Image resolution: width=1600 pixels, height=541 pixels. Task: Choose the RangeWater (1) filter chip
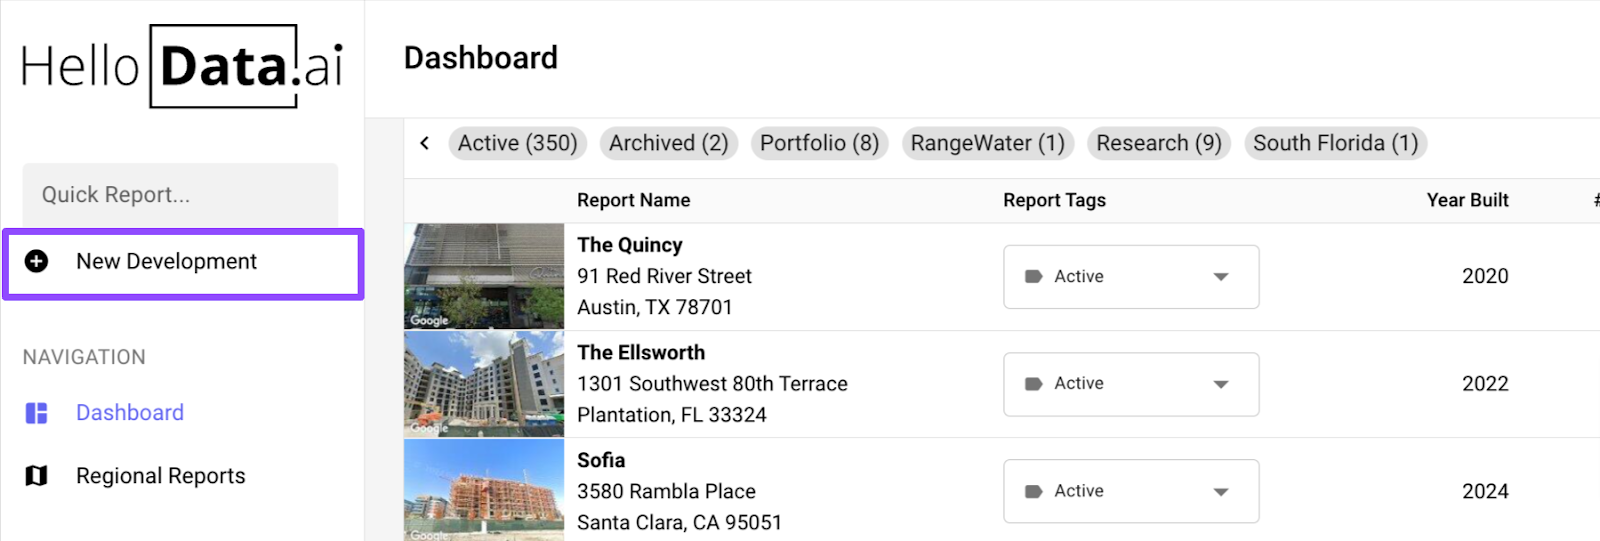tap(988, 143)
